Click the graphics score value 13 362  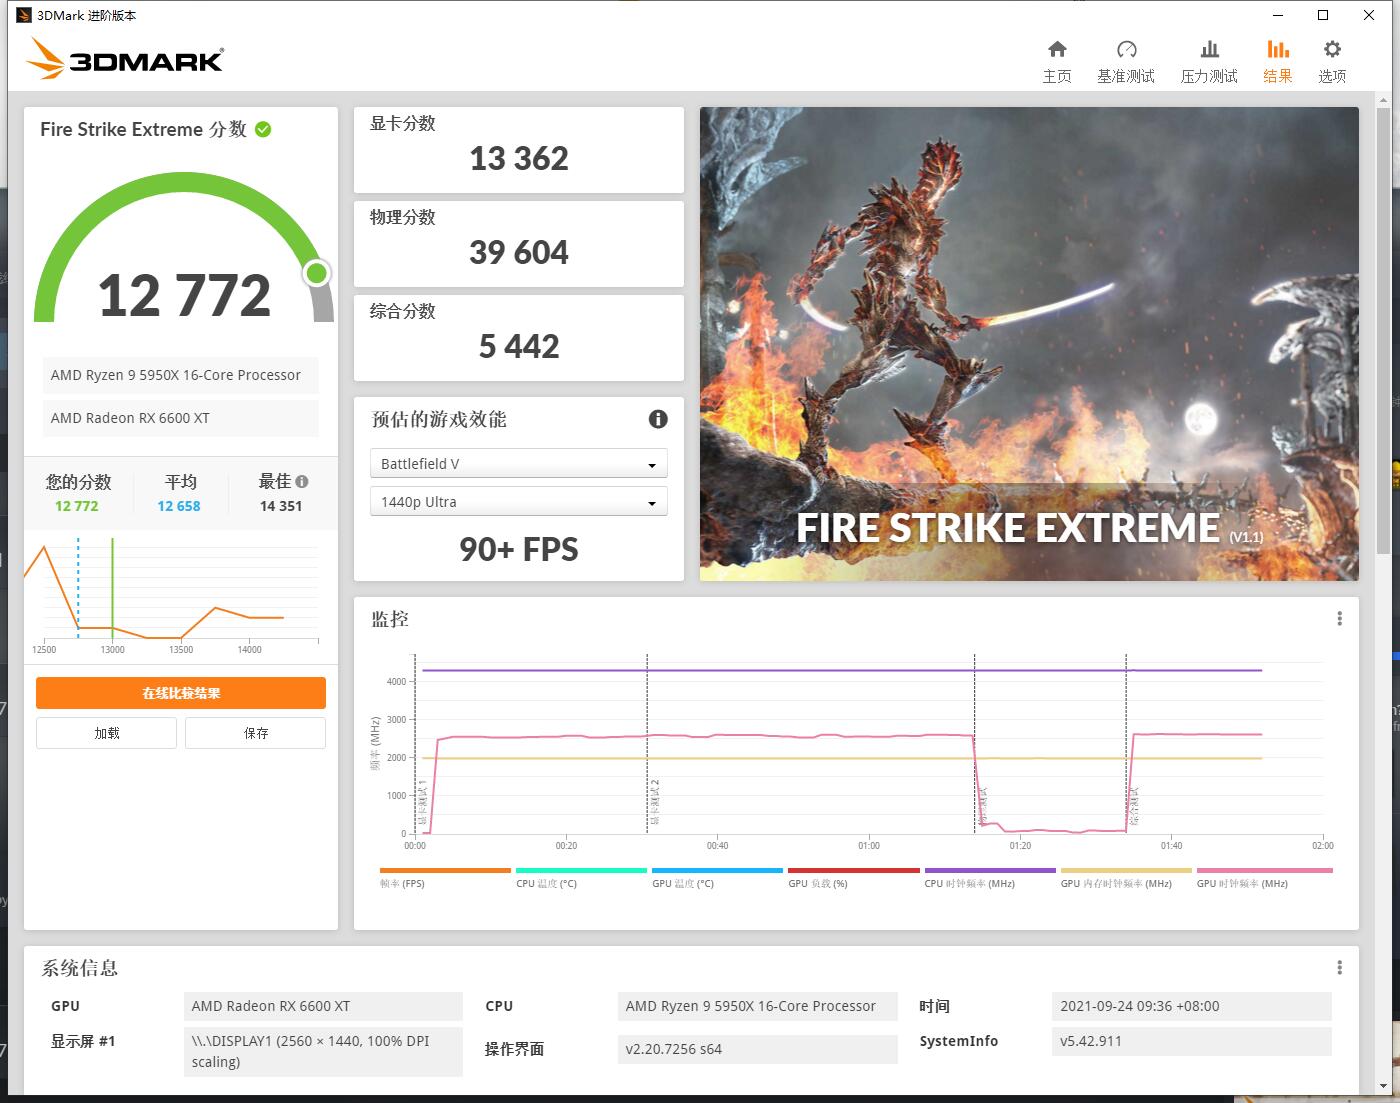tap(519, 158)
